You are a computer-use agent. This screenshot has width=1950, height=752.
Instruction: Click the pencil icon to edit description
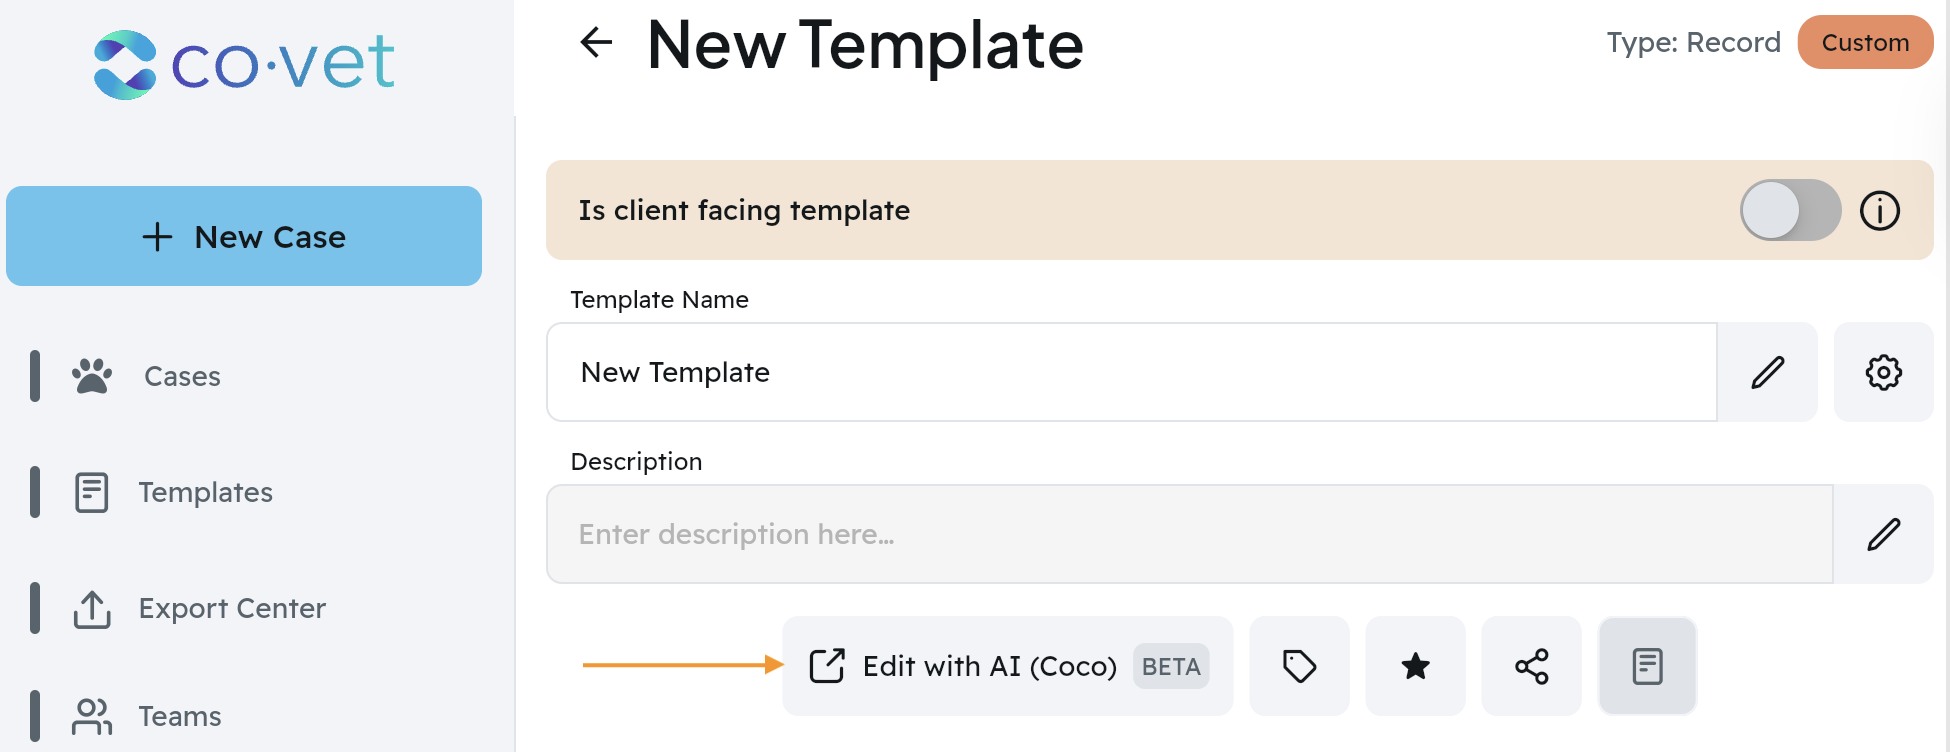click(1883, 534)
